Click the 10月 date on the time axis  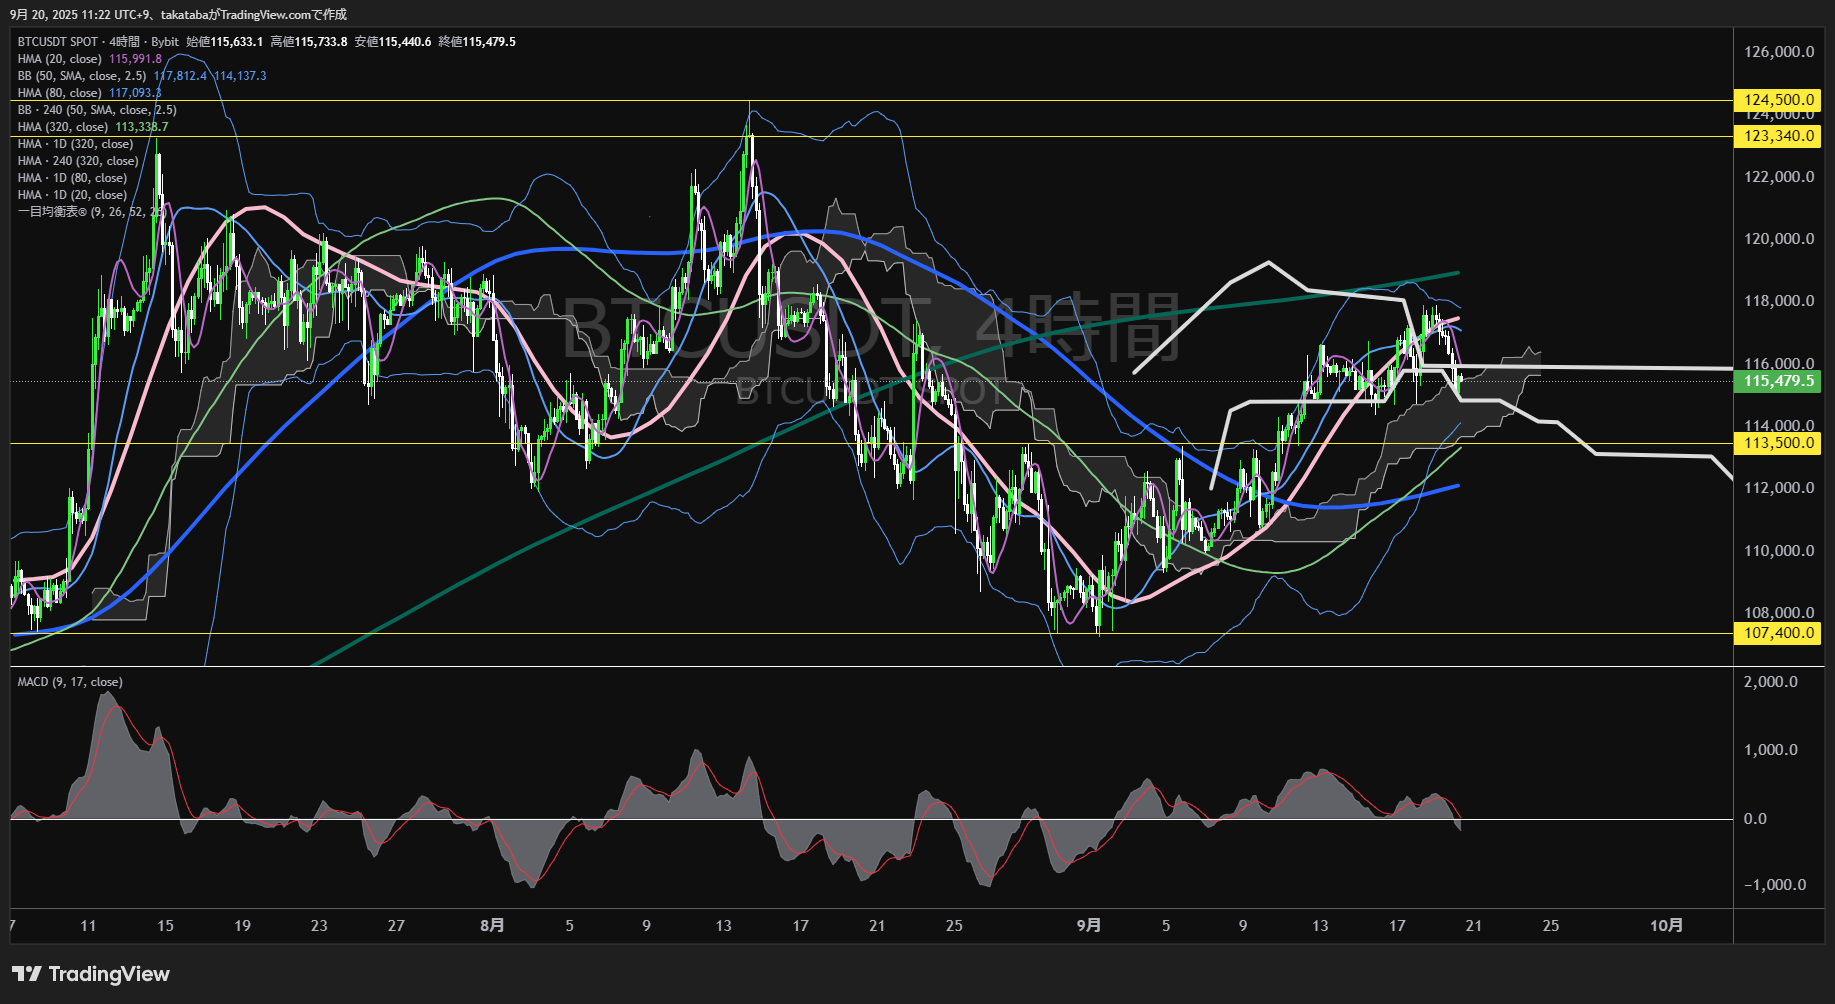(1666, 926)
